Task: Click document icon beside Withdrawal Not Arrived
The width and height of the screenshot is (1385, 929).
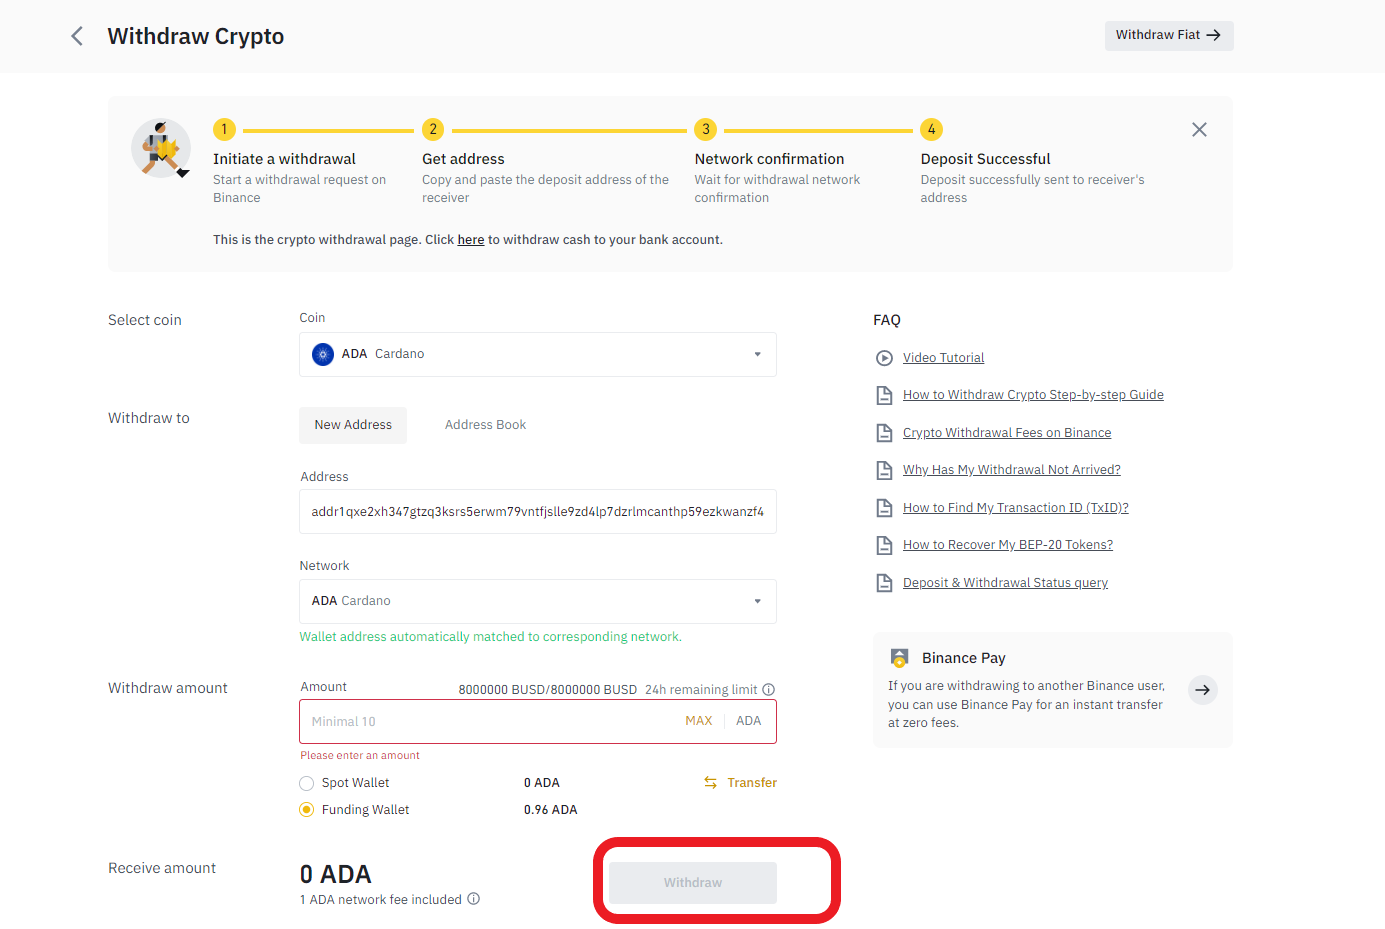Action: pyautogui.click(x=884, y=470)
